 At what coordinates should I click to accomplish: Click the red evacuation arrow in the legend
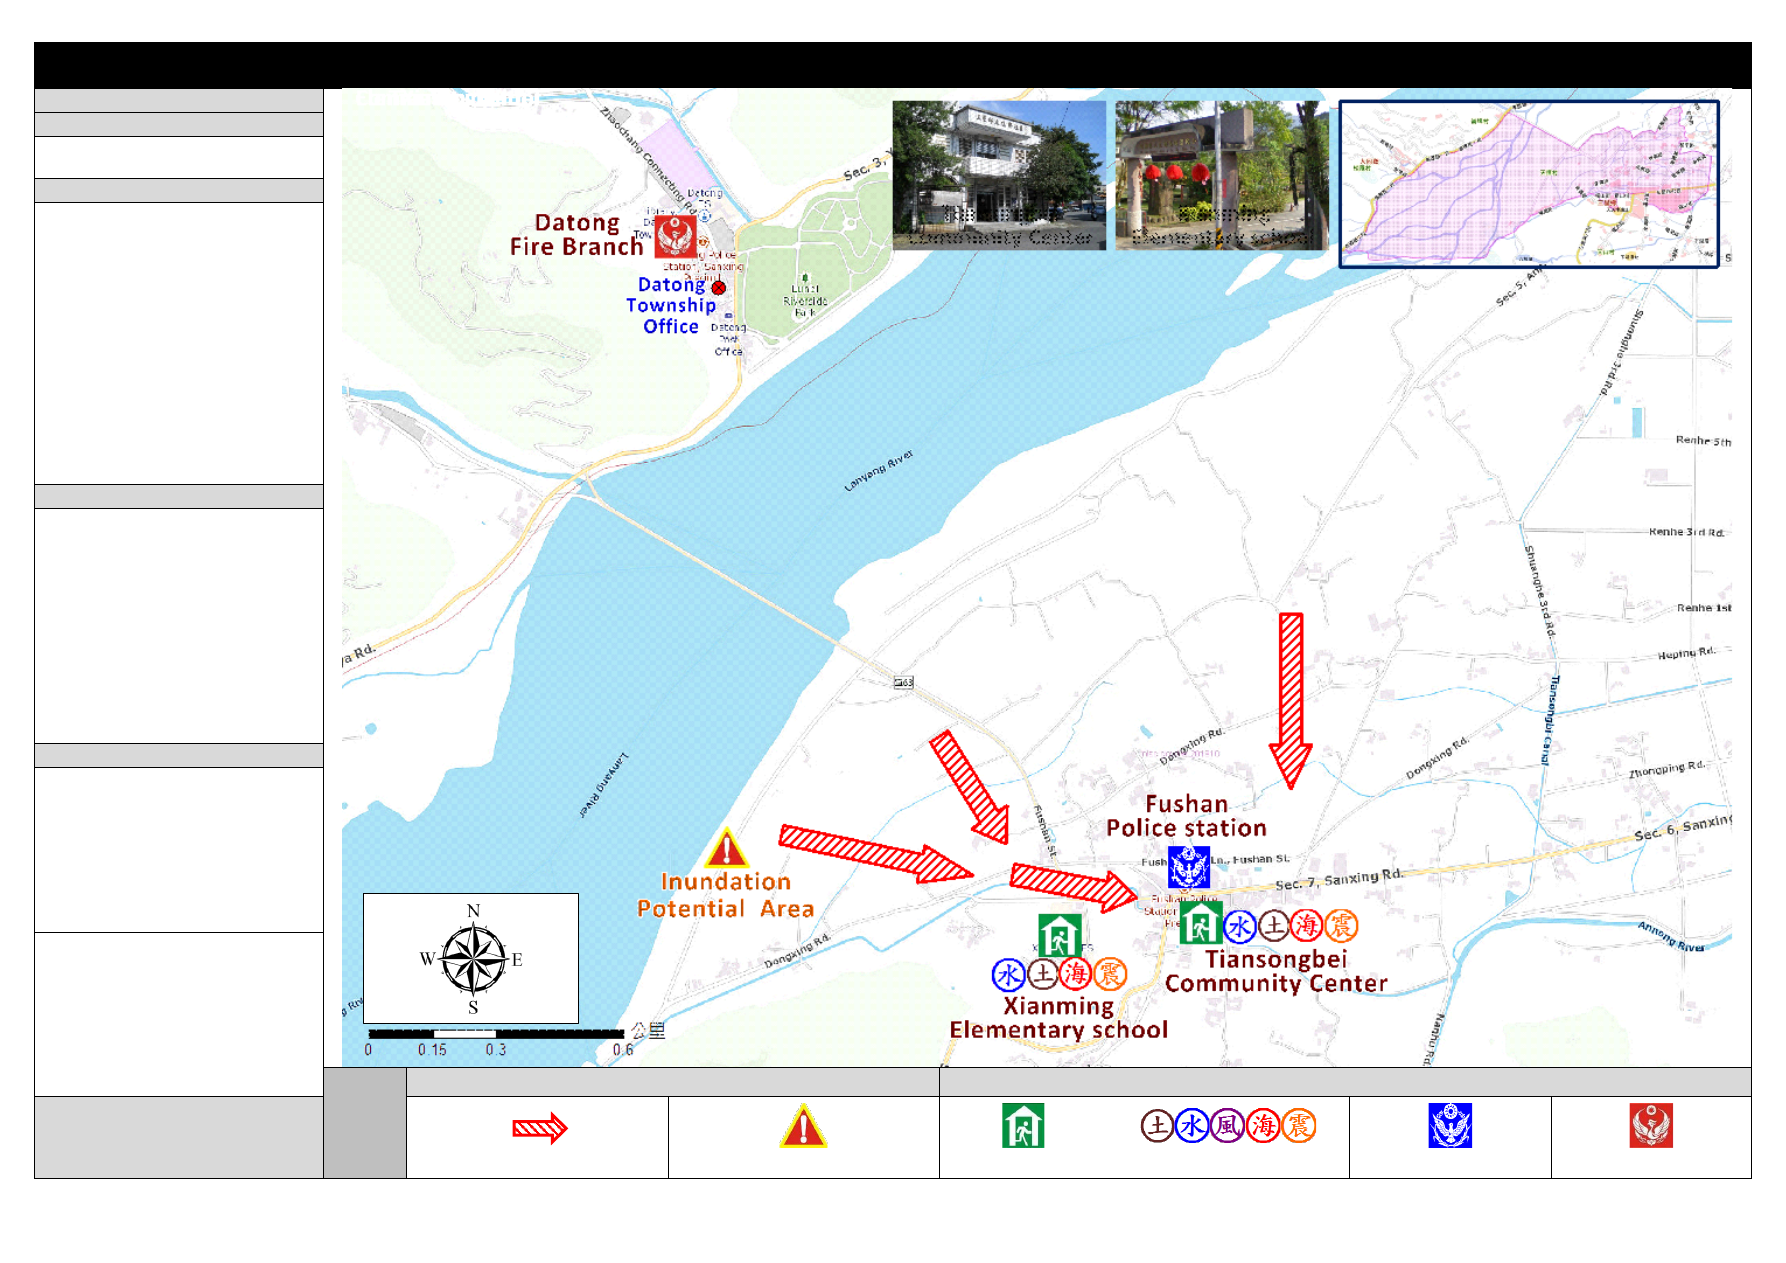tap(540, 1129)
